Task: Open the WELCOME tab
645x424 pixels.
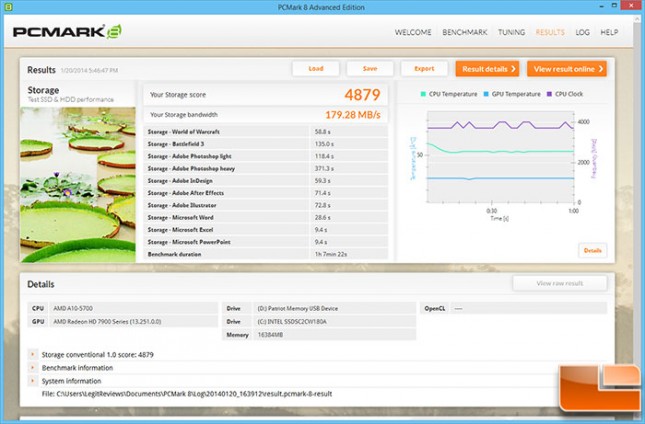Action: point(413,32)
